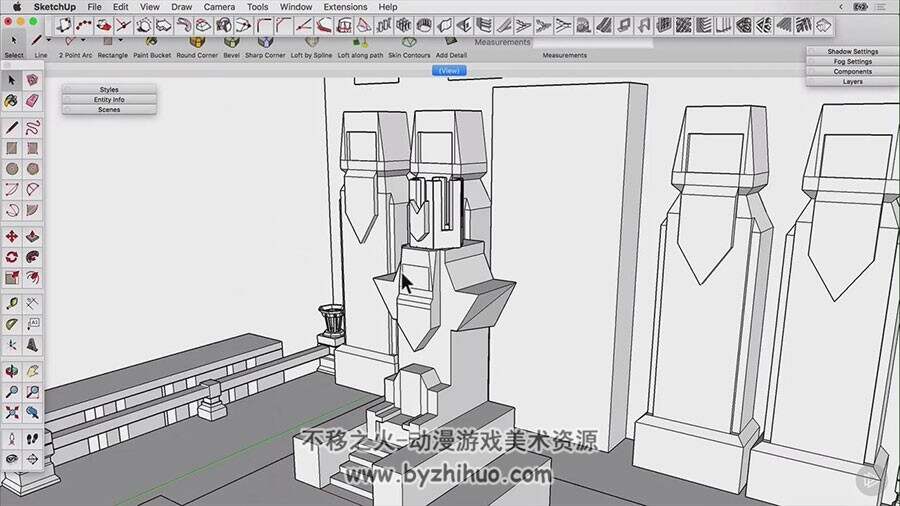Image resolution: width=900 pixels, height=506 pixels.
Task: Select the Line pencil tool in left toolbar
Action: tap(12, 127)
